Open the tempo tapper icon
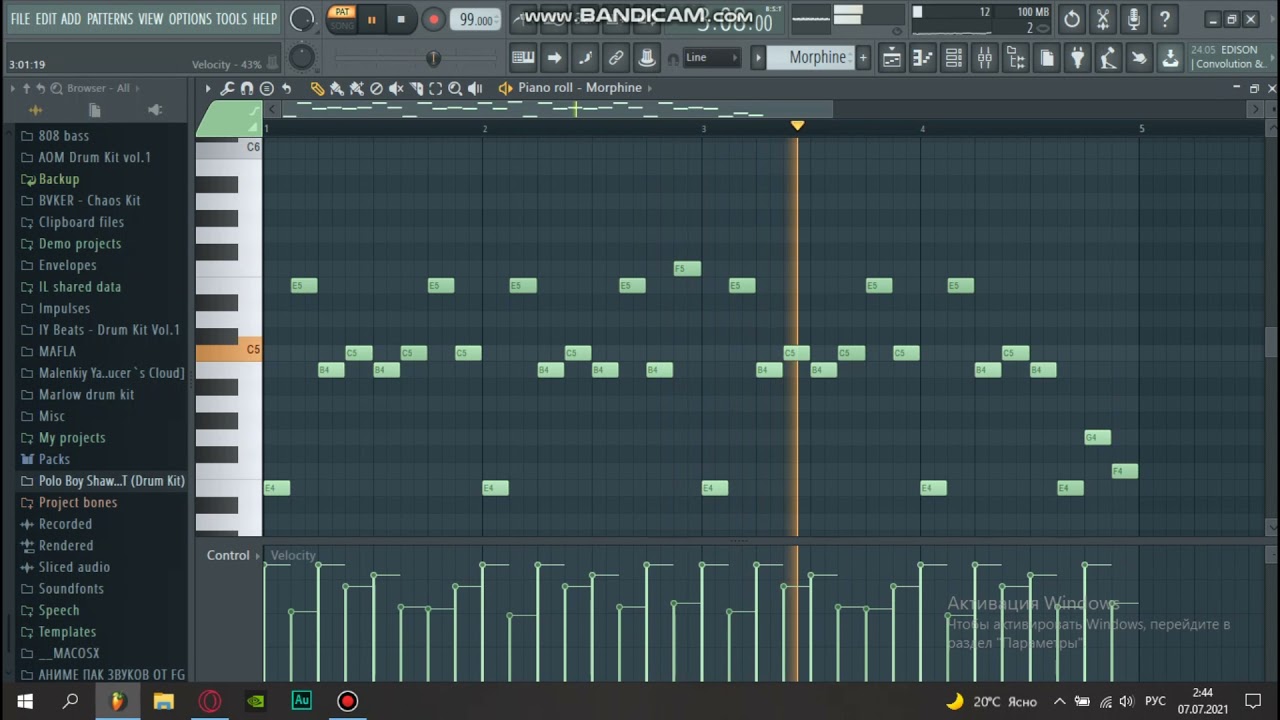Image resolution: width=1280 pixels, height=720 pixels. 1108,58
